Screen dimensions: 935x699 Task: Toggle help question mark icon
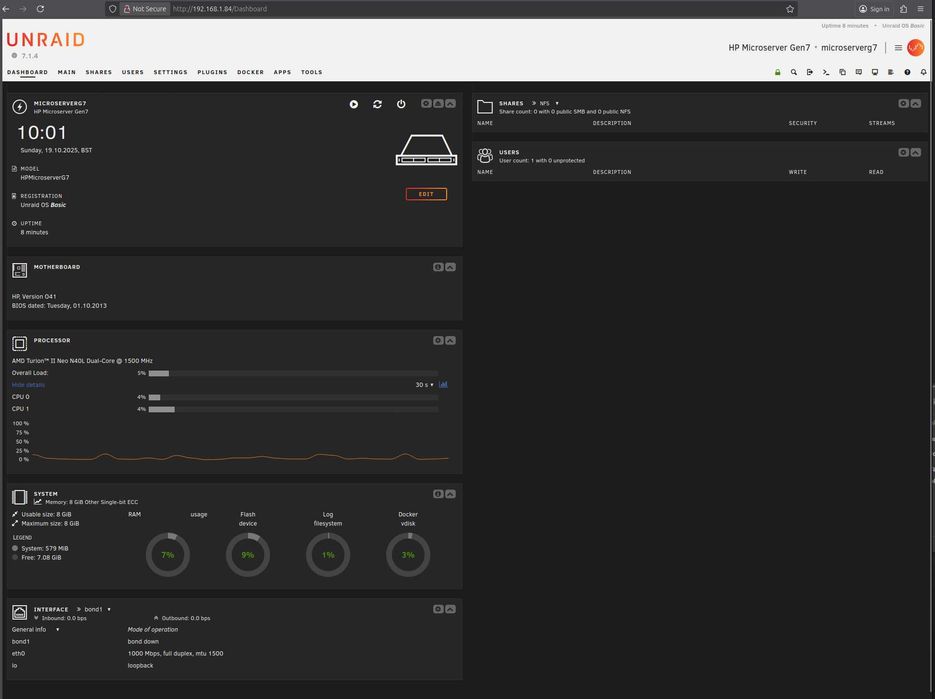[x=907, y=72]
